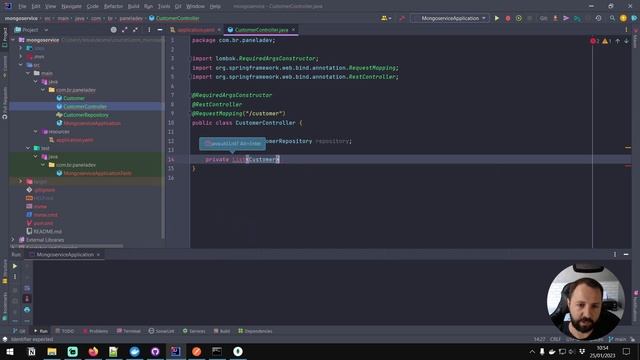The image size is (640, 360).
Task: Open the GitHub Desktop icon on the taskbar
Action: tap(155, 351)
